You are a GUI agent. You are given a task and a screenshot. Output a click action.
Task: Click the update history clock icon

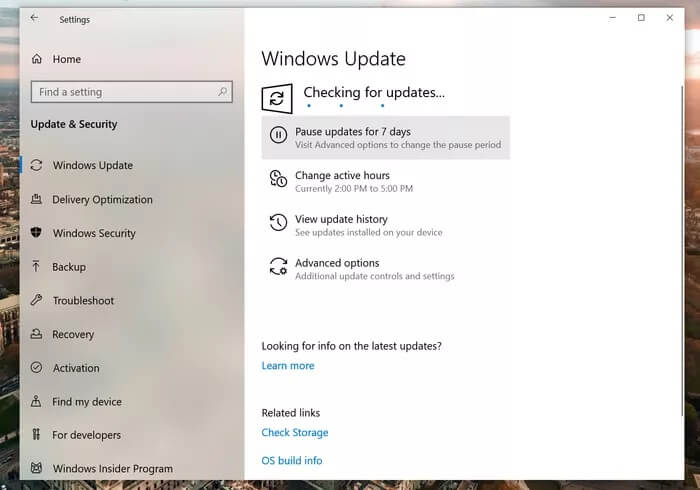click(278, 222)
